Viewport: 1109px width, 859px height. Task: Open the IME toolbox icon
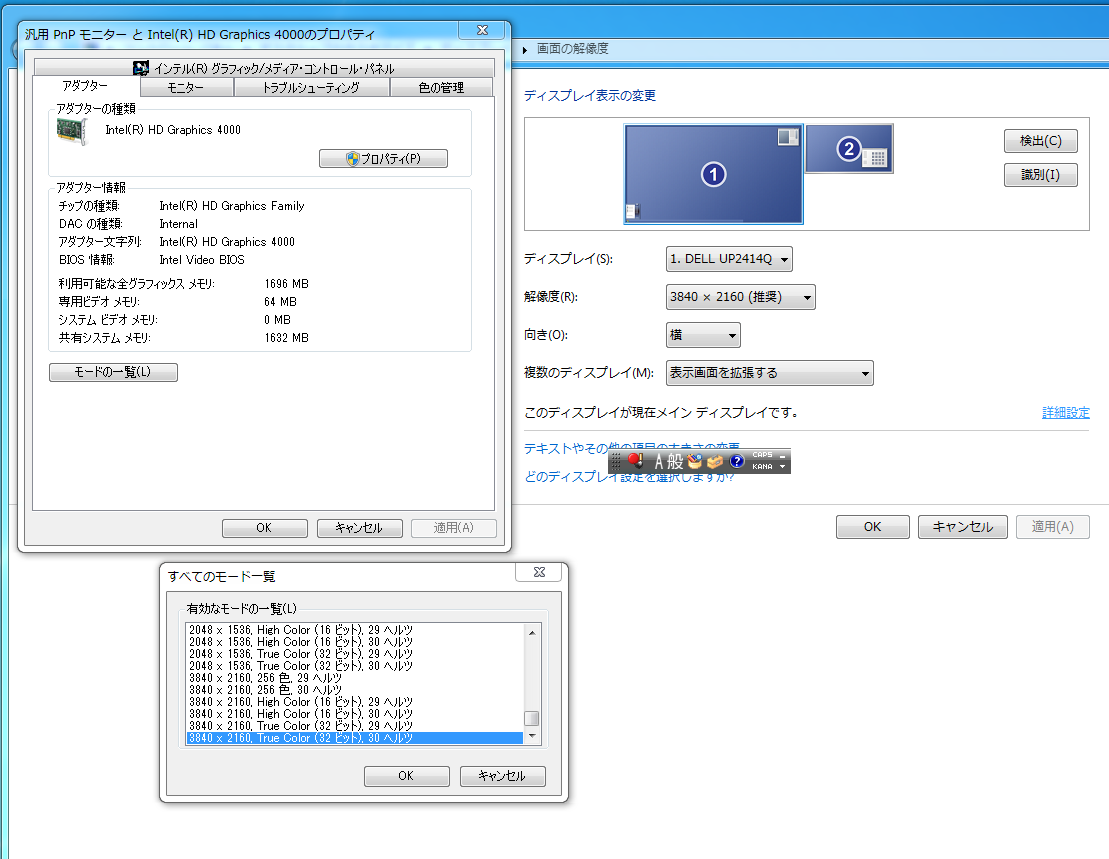(715, 461)
